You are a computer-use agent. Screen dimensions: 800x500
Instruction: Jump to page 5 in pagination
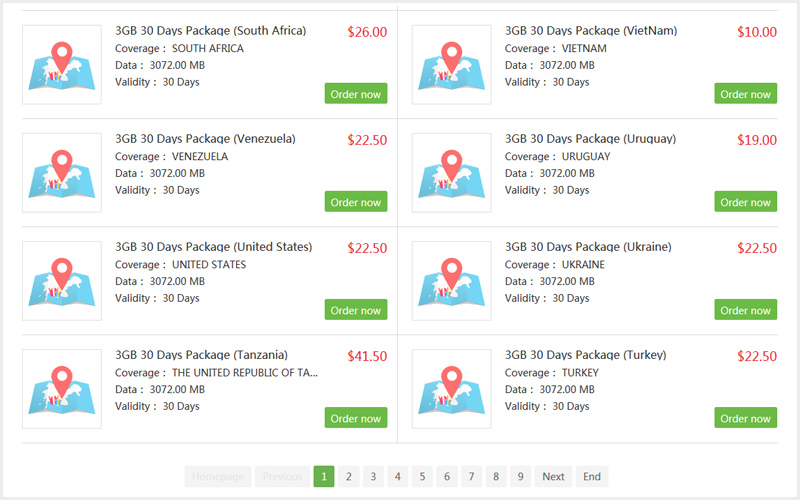pyautogui.click(x=422, y=477)
